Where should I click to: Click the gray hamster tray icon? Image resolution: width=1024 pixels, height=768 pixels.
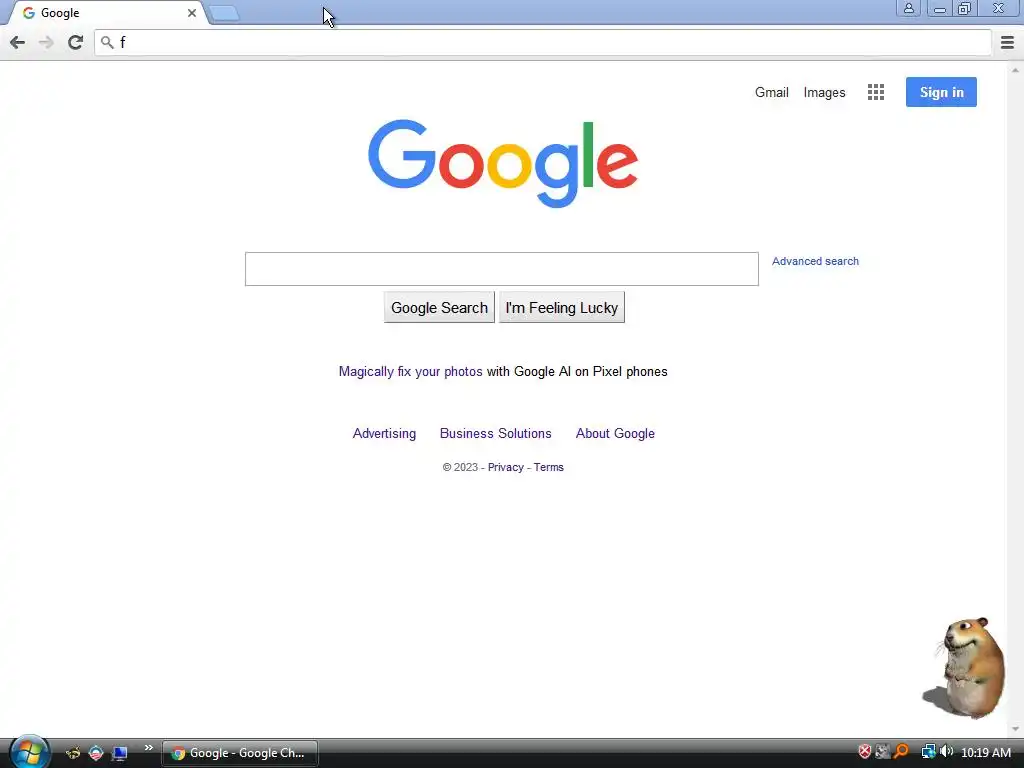(x=882, y=752)
